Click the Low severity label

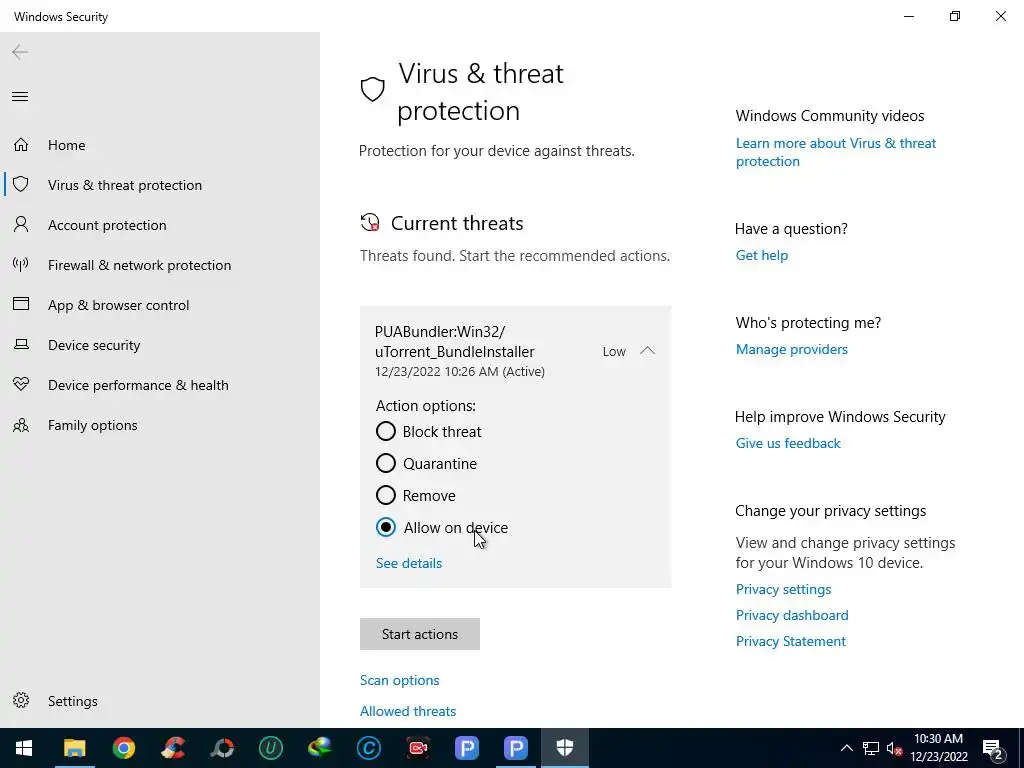tap(615, 351)
